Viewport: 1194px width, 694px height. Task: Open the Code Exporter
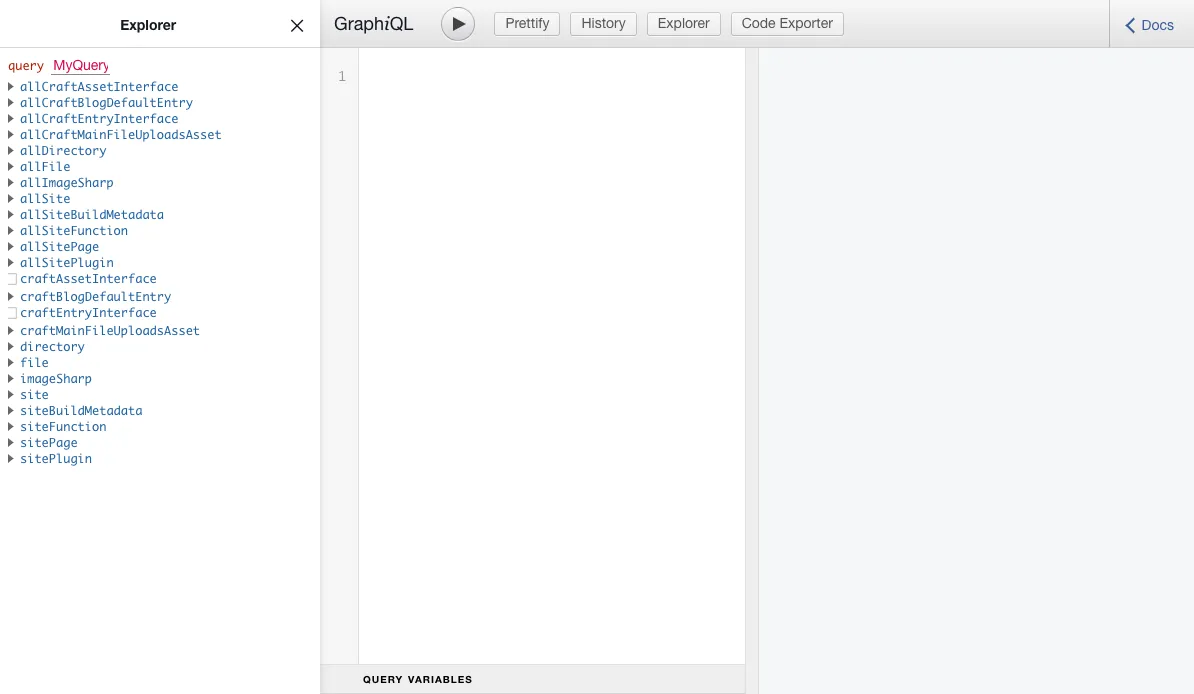click(x=787, y=24)
